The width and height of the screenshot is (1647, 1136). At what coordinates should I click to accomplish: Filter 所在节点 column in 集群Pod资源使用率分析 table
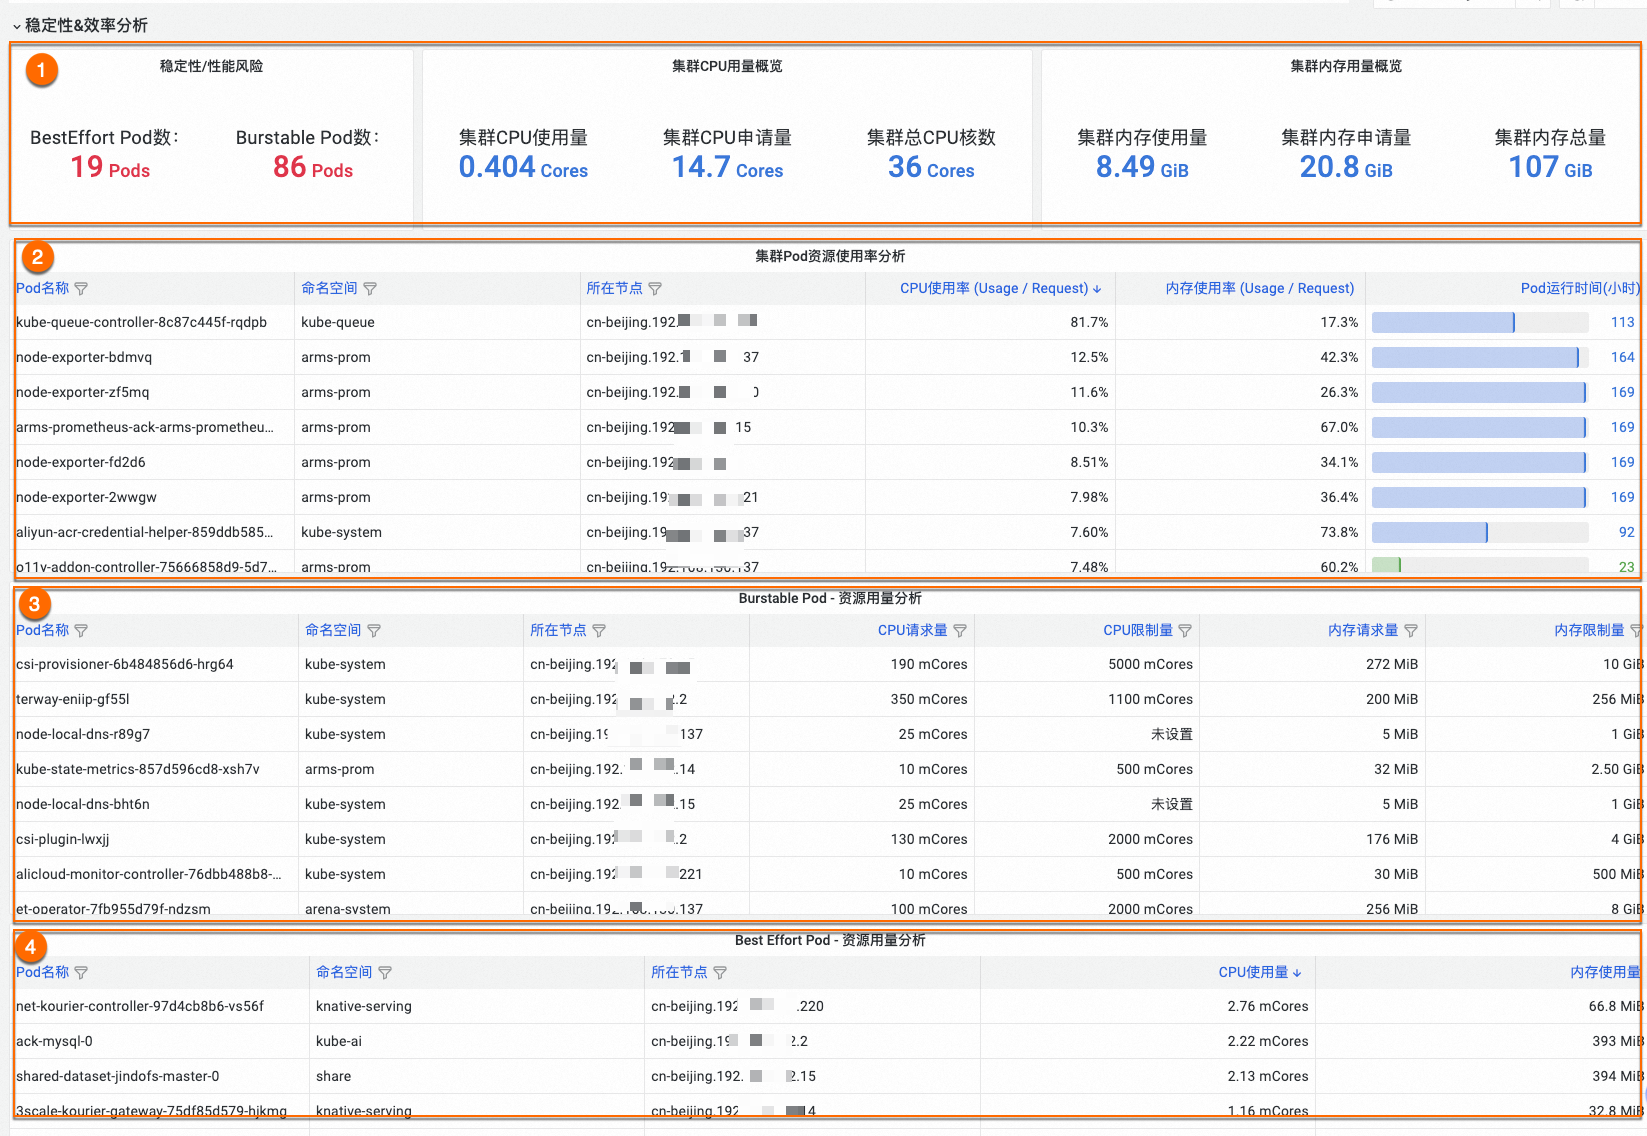(x=655, y=289)
